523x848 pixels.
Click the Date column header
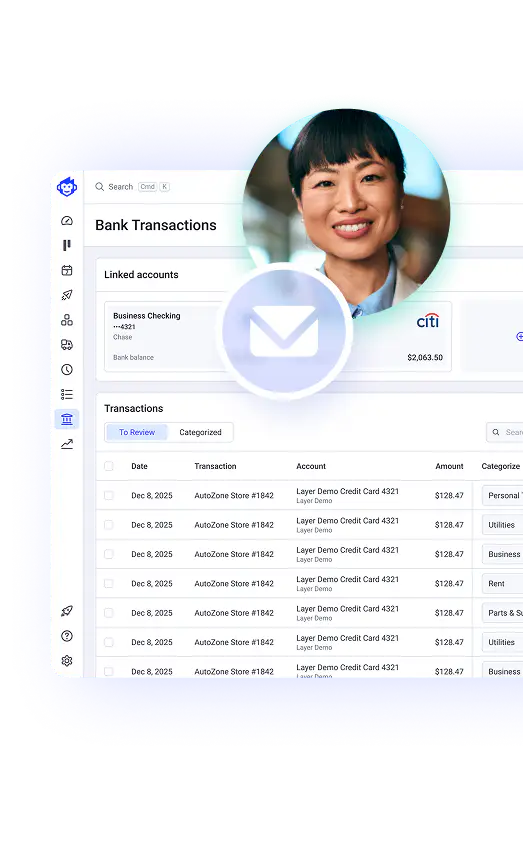pos(140,466)
